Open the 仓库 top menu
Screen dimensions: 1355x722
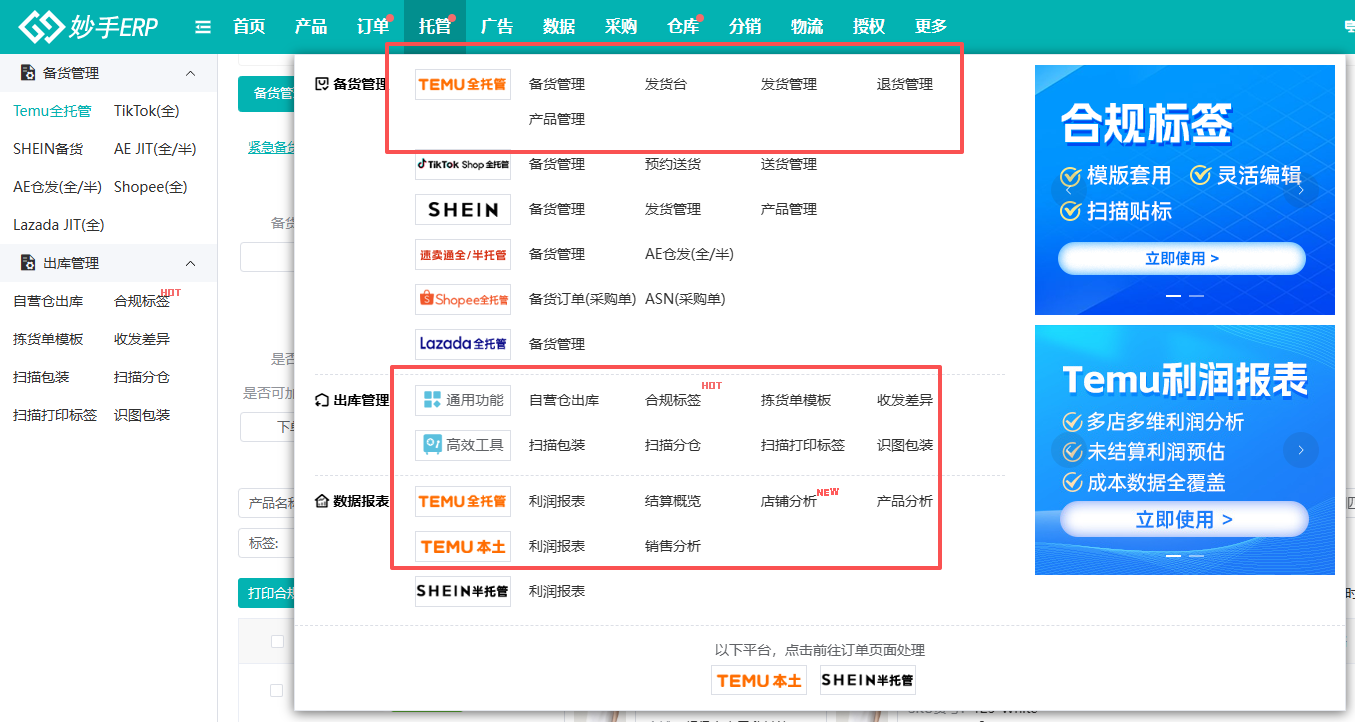coord(683,27)
